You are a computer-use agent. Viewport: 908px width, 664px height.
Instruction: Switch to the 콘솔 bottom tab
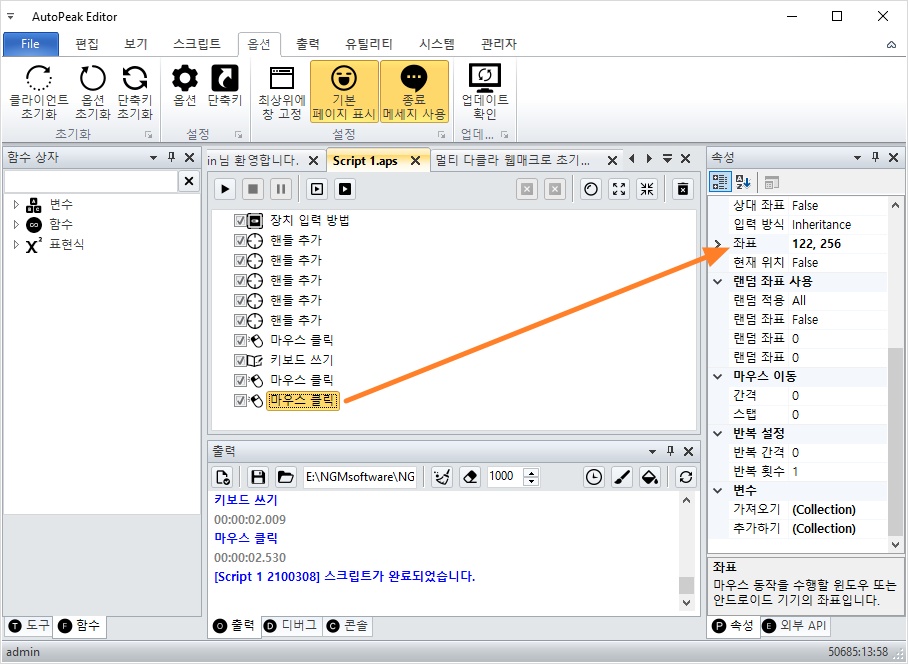click(x=347, y=626)
